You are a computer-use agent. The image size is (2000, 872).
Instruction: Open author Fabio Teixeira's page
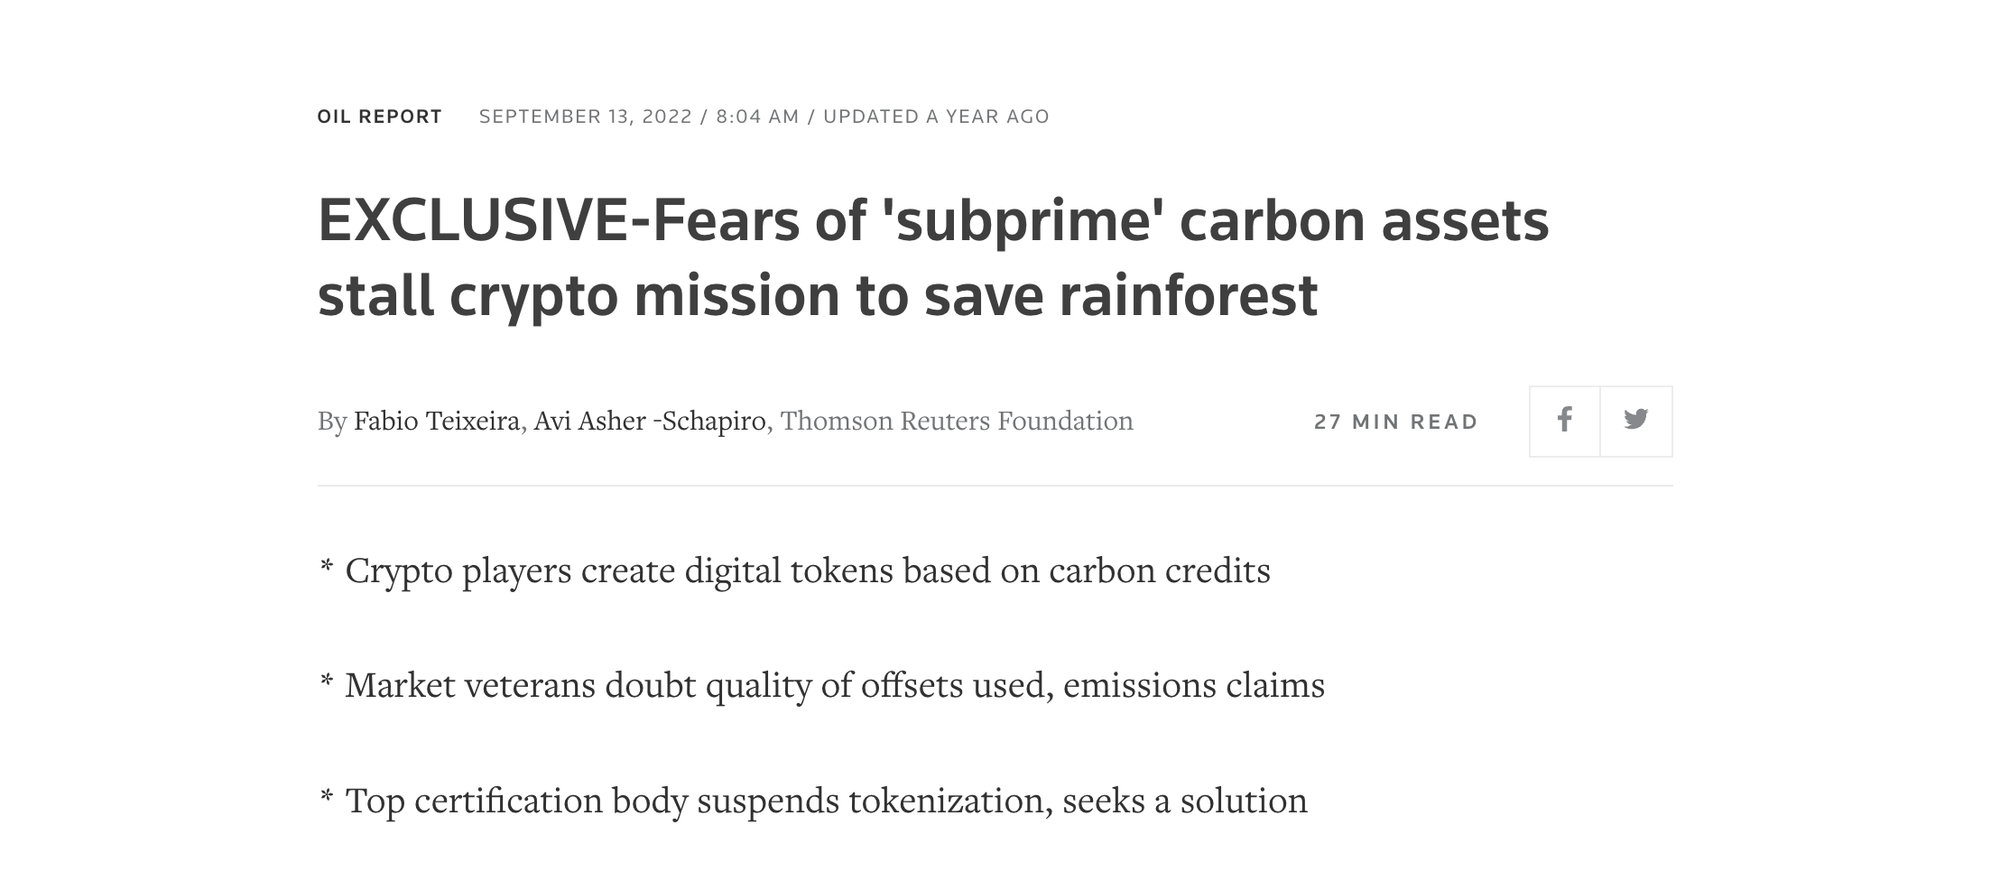pyautogui.click(x=436, y=421)
